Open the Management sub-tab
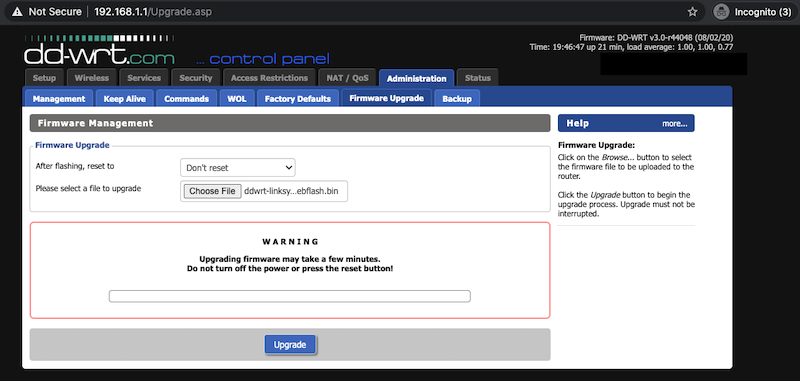Image resolution: width=800 pixels, height=381 pixels. coord(59,98)
